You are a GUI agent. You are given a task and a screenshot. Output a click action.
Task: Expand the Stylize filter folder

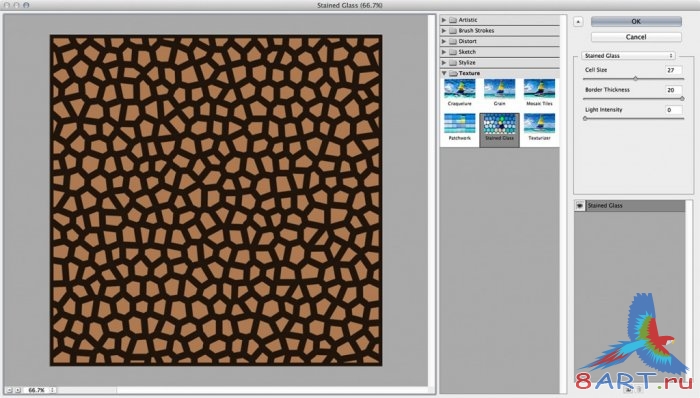pos(444,62)
